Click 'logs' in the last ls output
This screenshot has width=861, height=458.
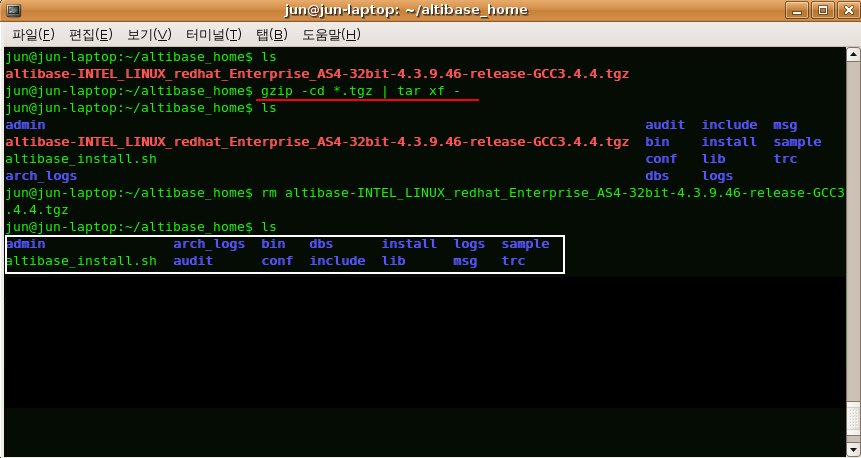(x=469, y=244)
